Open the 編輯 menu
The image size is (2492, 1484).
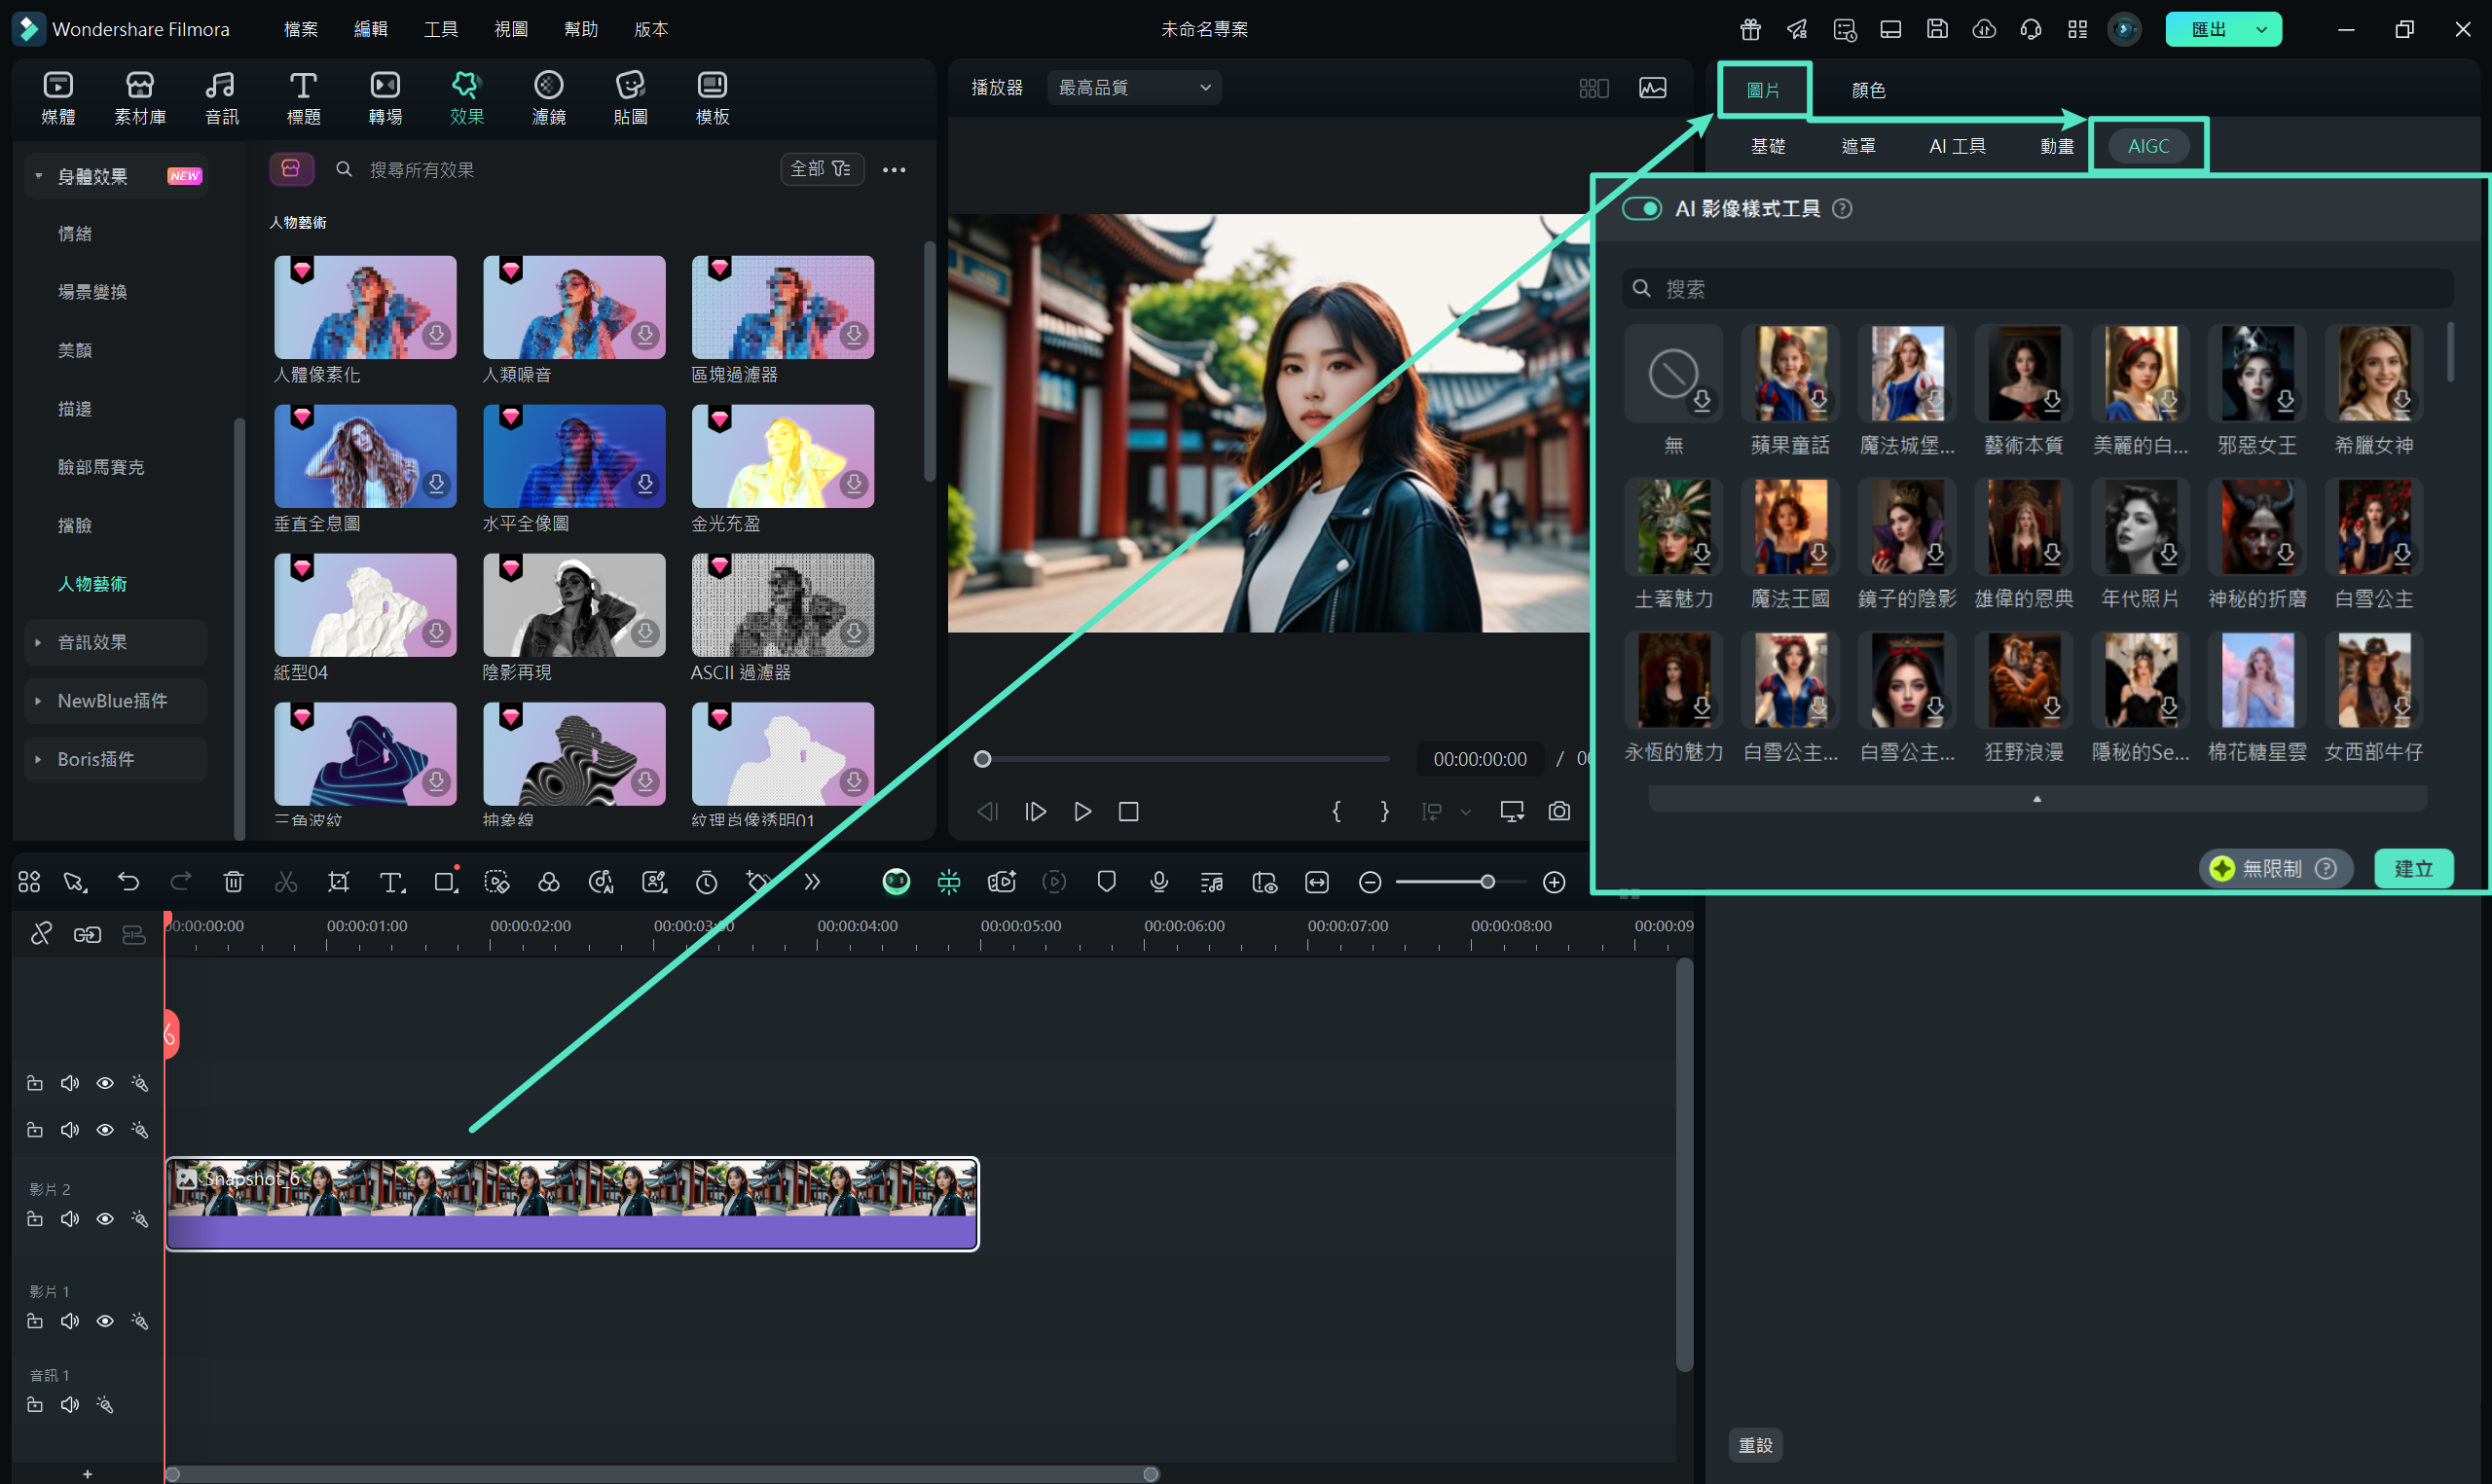(x=371, y=29)
